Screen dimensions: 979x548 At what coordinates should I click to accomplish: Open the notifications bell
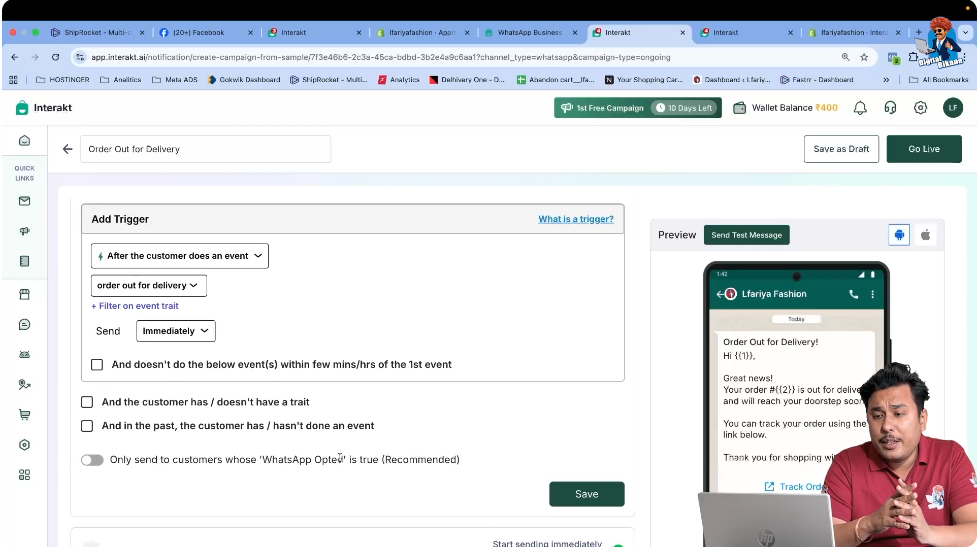[860, 108]
